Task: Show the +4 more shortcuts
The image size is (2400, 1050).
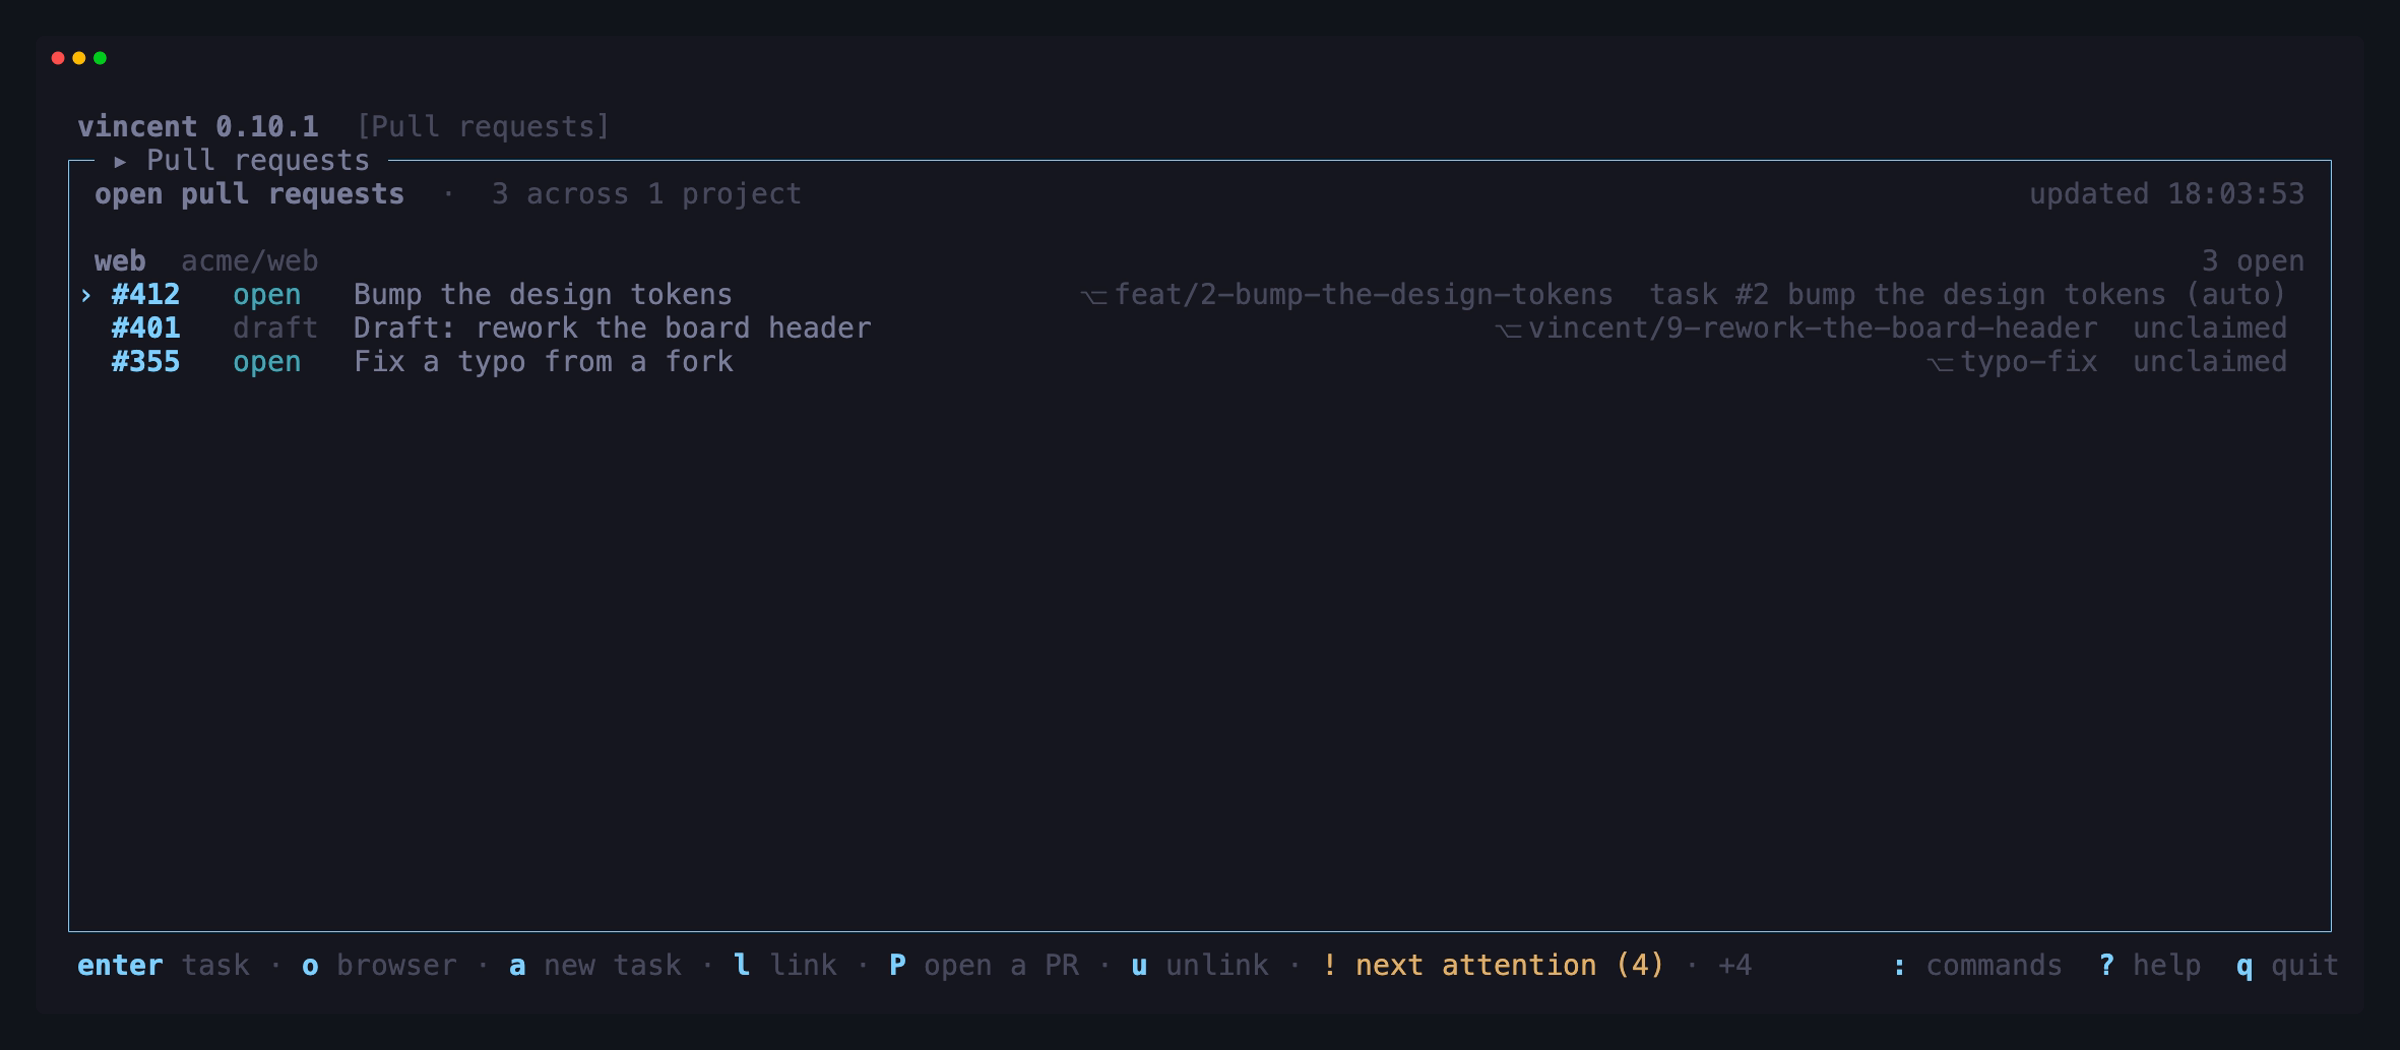Action: tap(1735, 965)
